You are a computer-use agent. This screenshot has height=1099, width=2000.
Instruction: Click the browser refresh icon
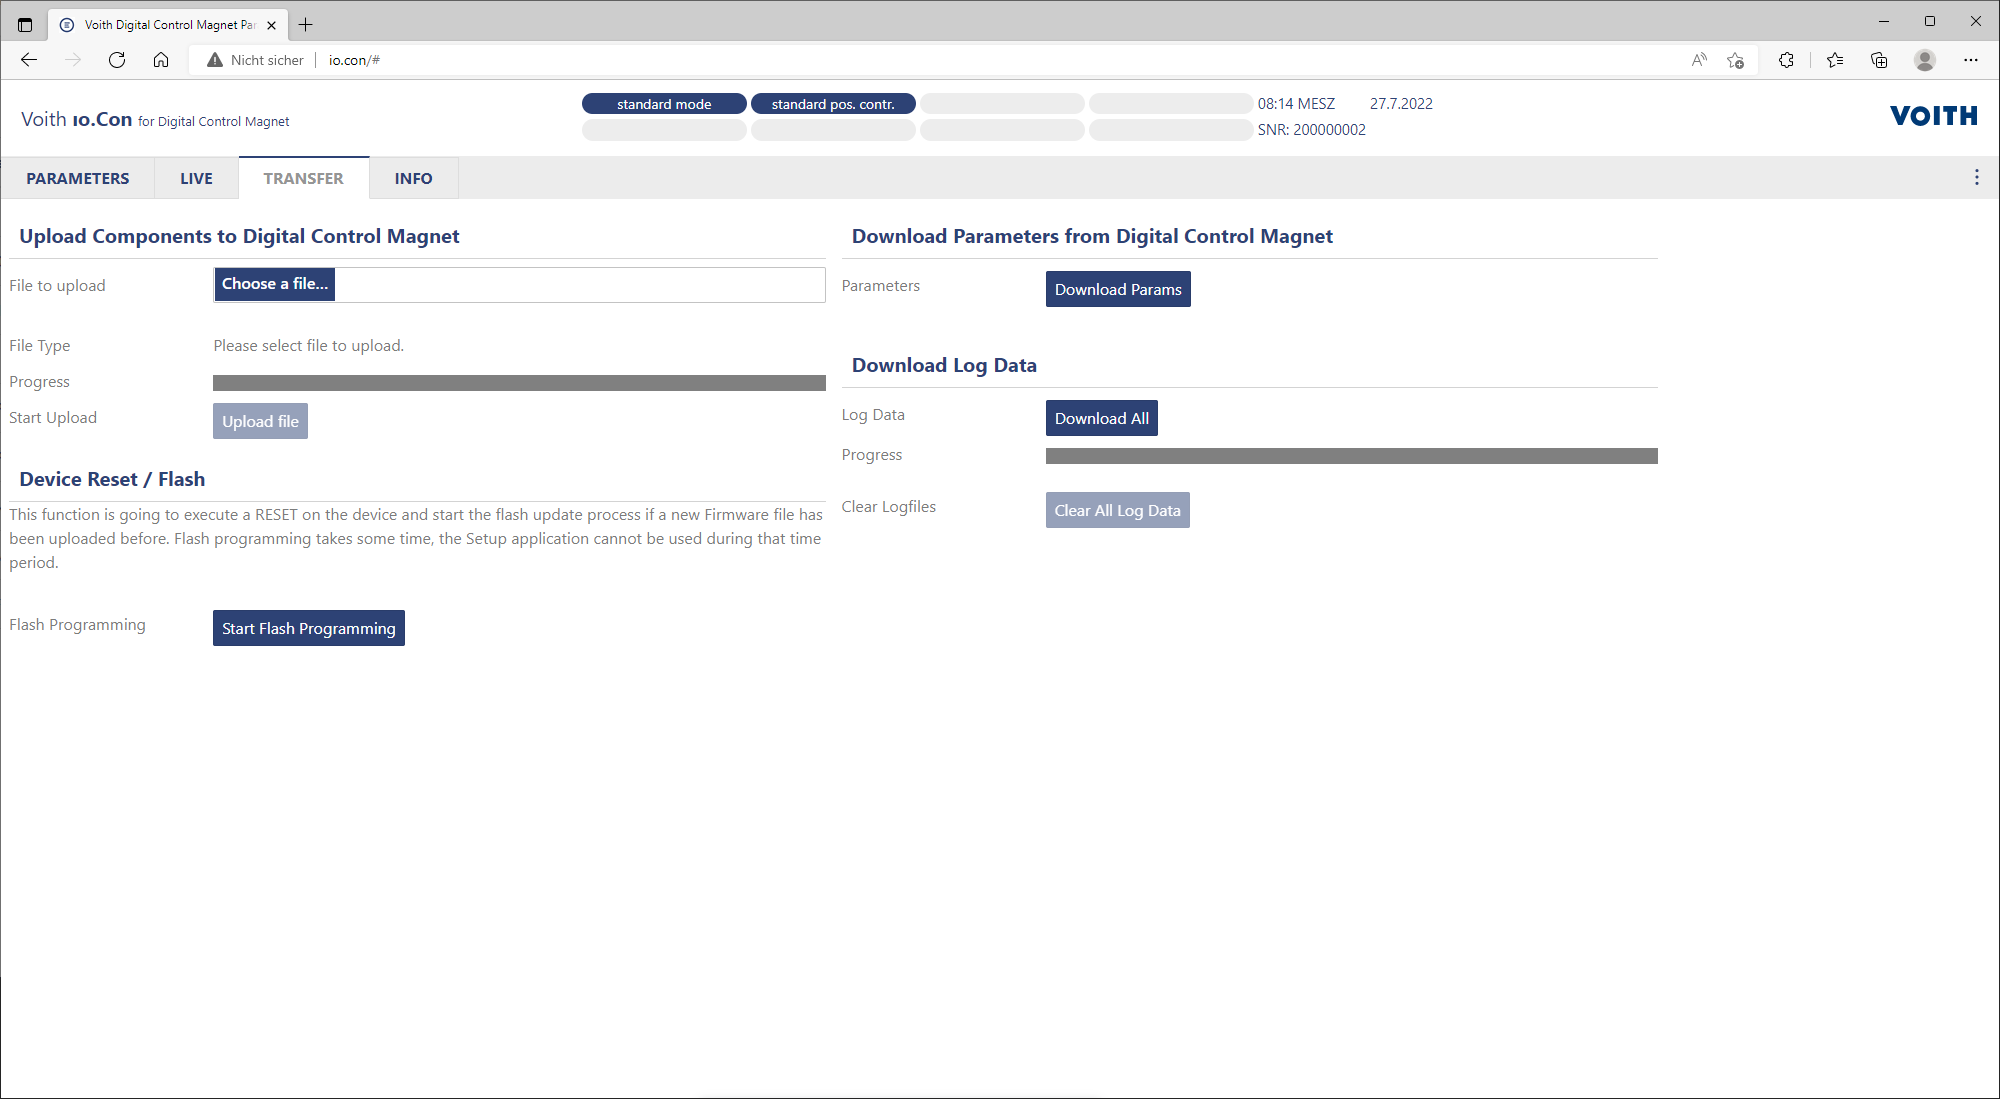[118, 60]
